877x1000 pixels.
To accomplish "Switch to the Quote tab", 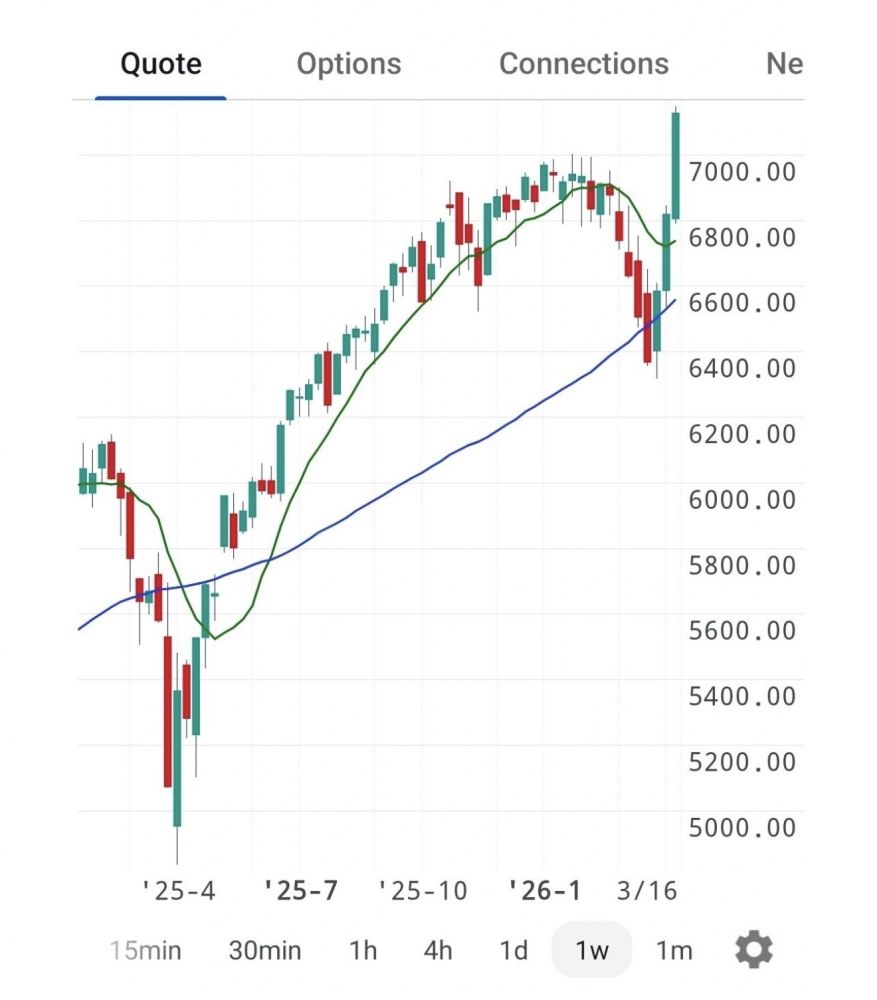I will point(161,64).
